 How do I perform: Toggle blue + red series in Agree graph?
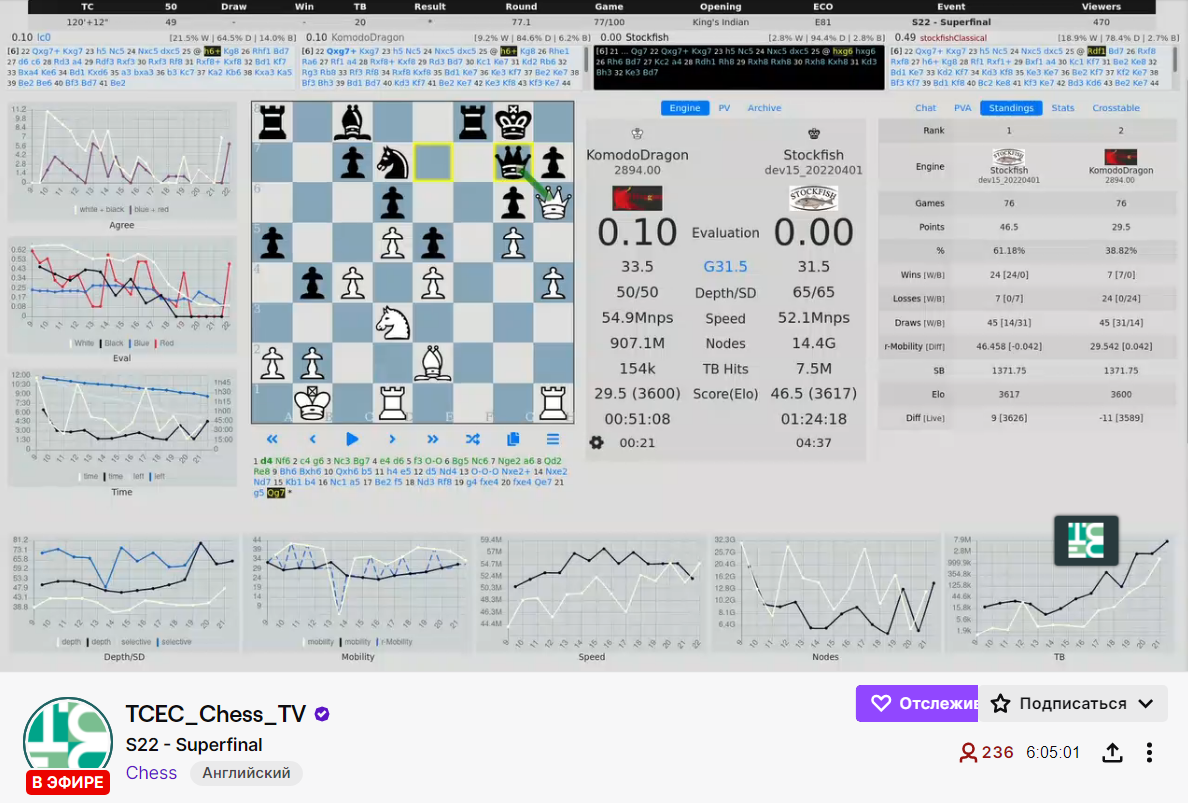[x=150, y=209]
